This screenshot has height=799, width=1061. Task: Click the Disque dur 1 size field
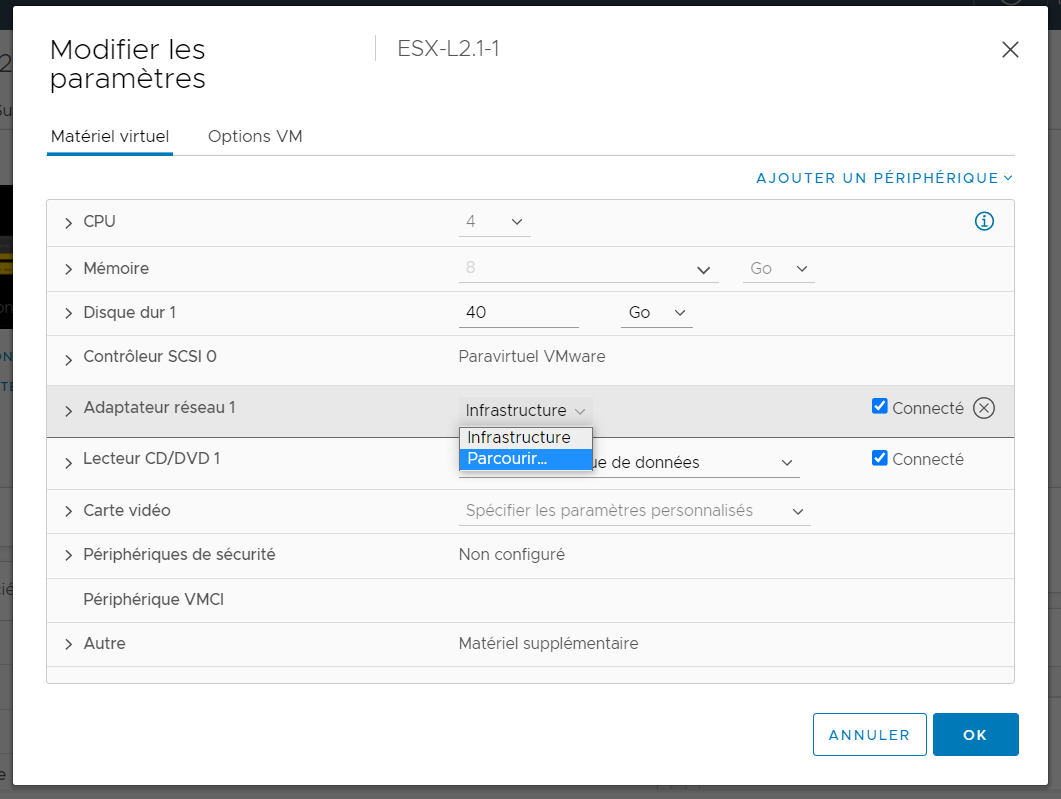click(x=518, y=313)
